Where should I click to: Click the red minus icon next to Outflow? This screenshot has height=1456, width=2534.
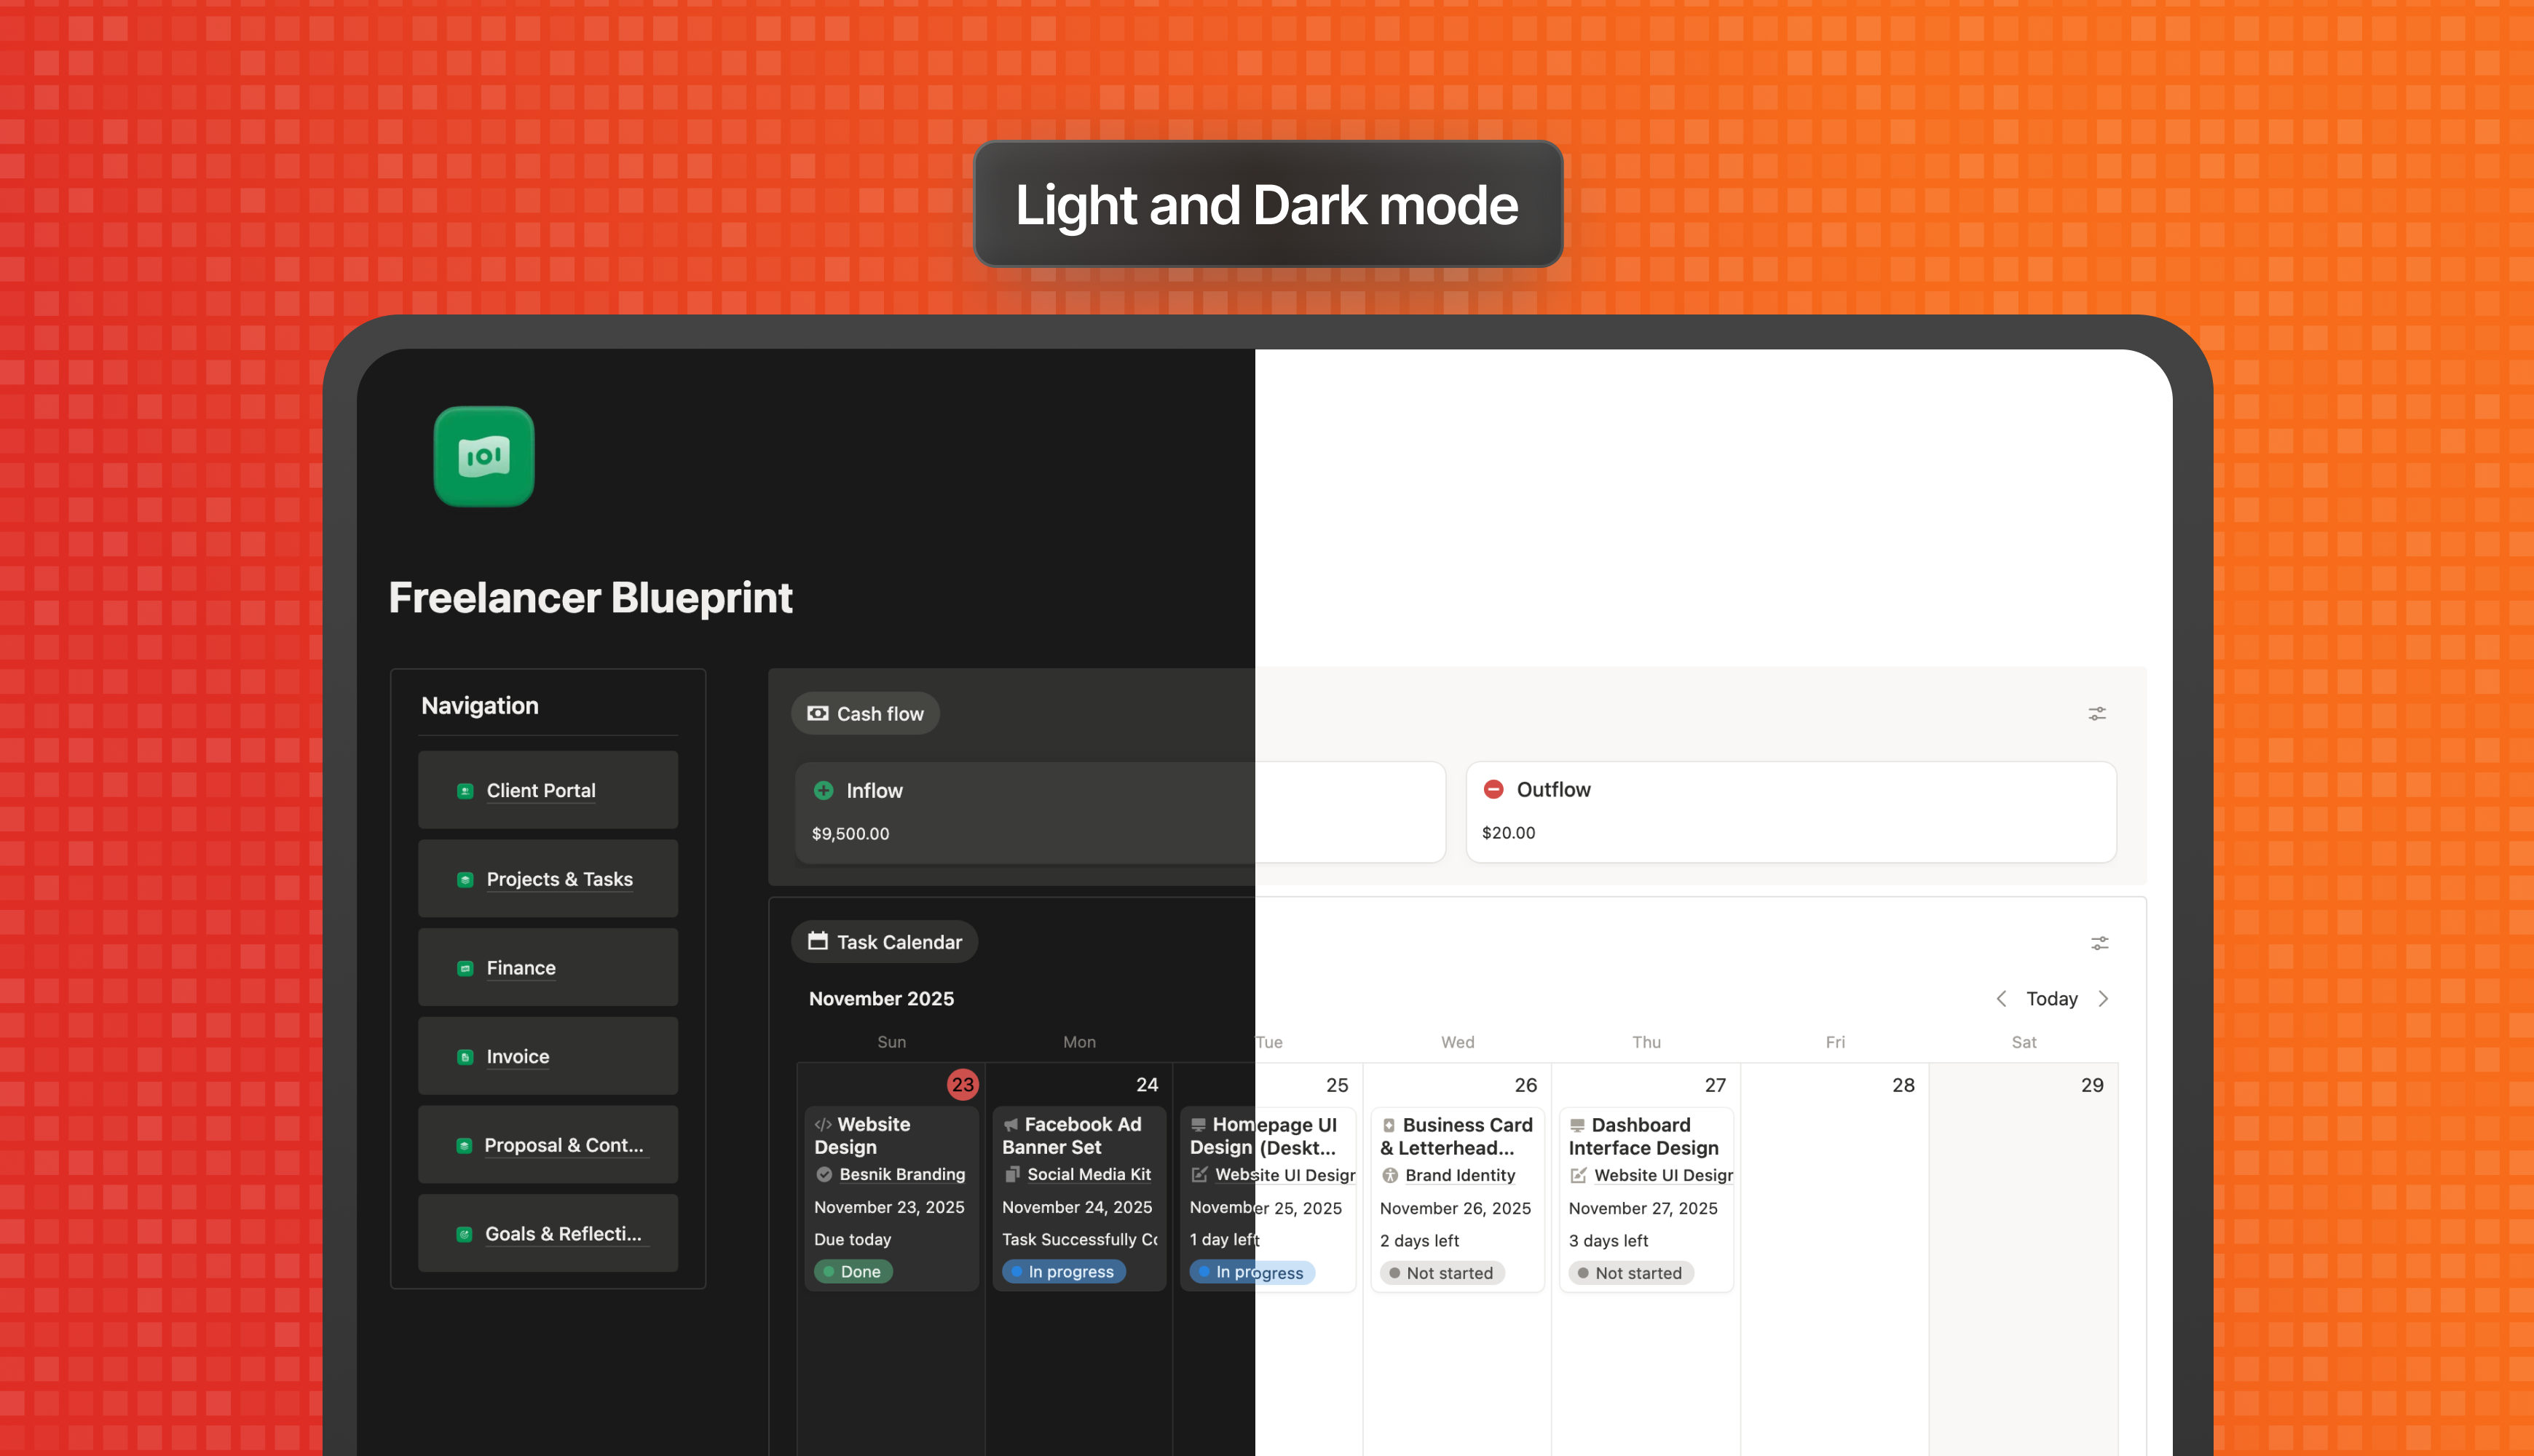tap(1493, 789)
